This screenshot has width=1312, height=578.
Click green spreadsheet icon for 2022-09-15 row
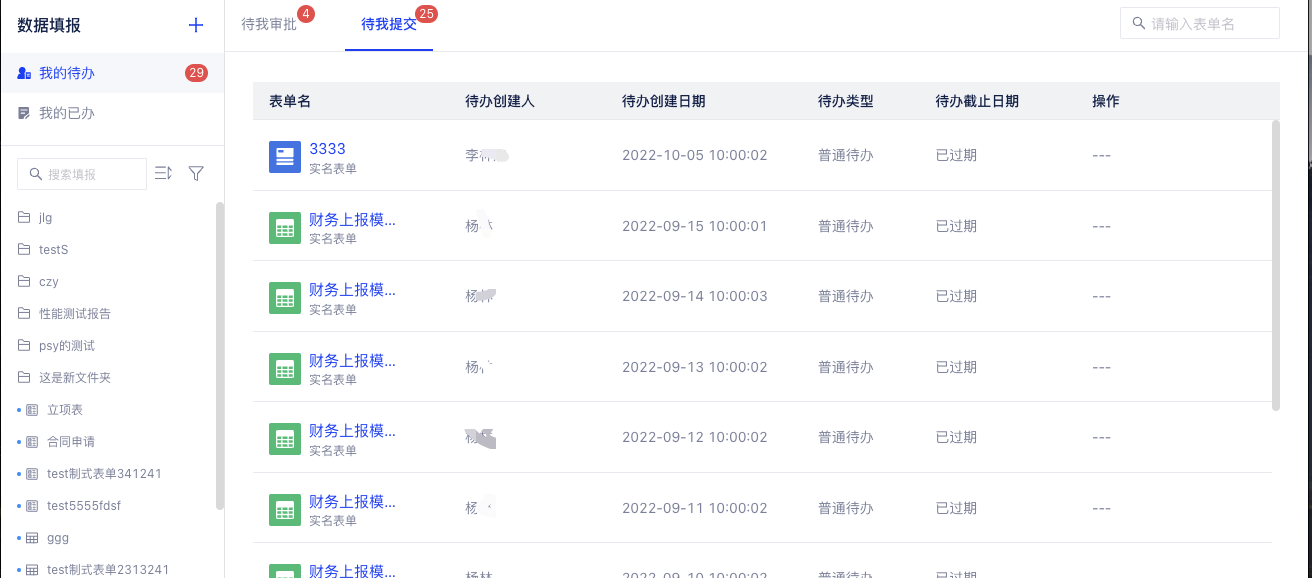(285, 227)
